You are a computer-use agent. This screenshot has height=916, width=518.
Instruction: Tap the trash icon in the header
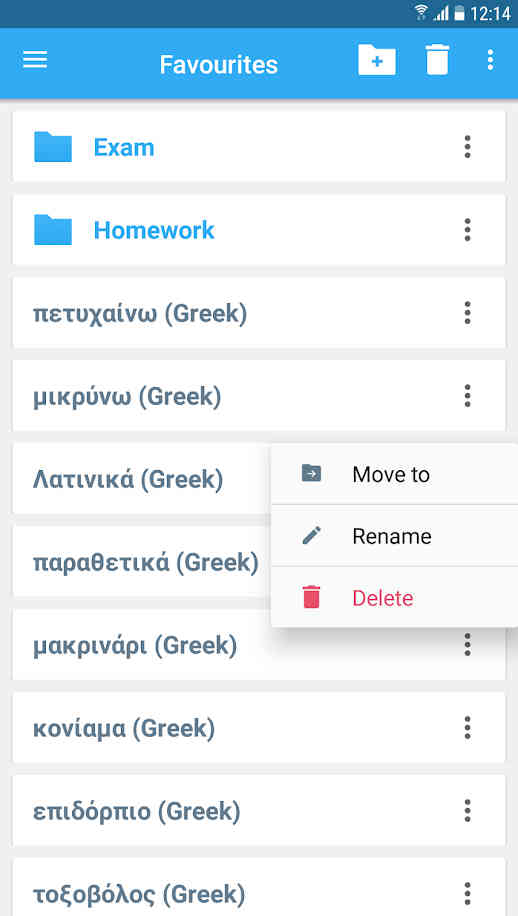click(x=437, y=60)
